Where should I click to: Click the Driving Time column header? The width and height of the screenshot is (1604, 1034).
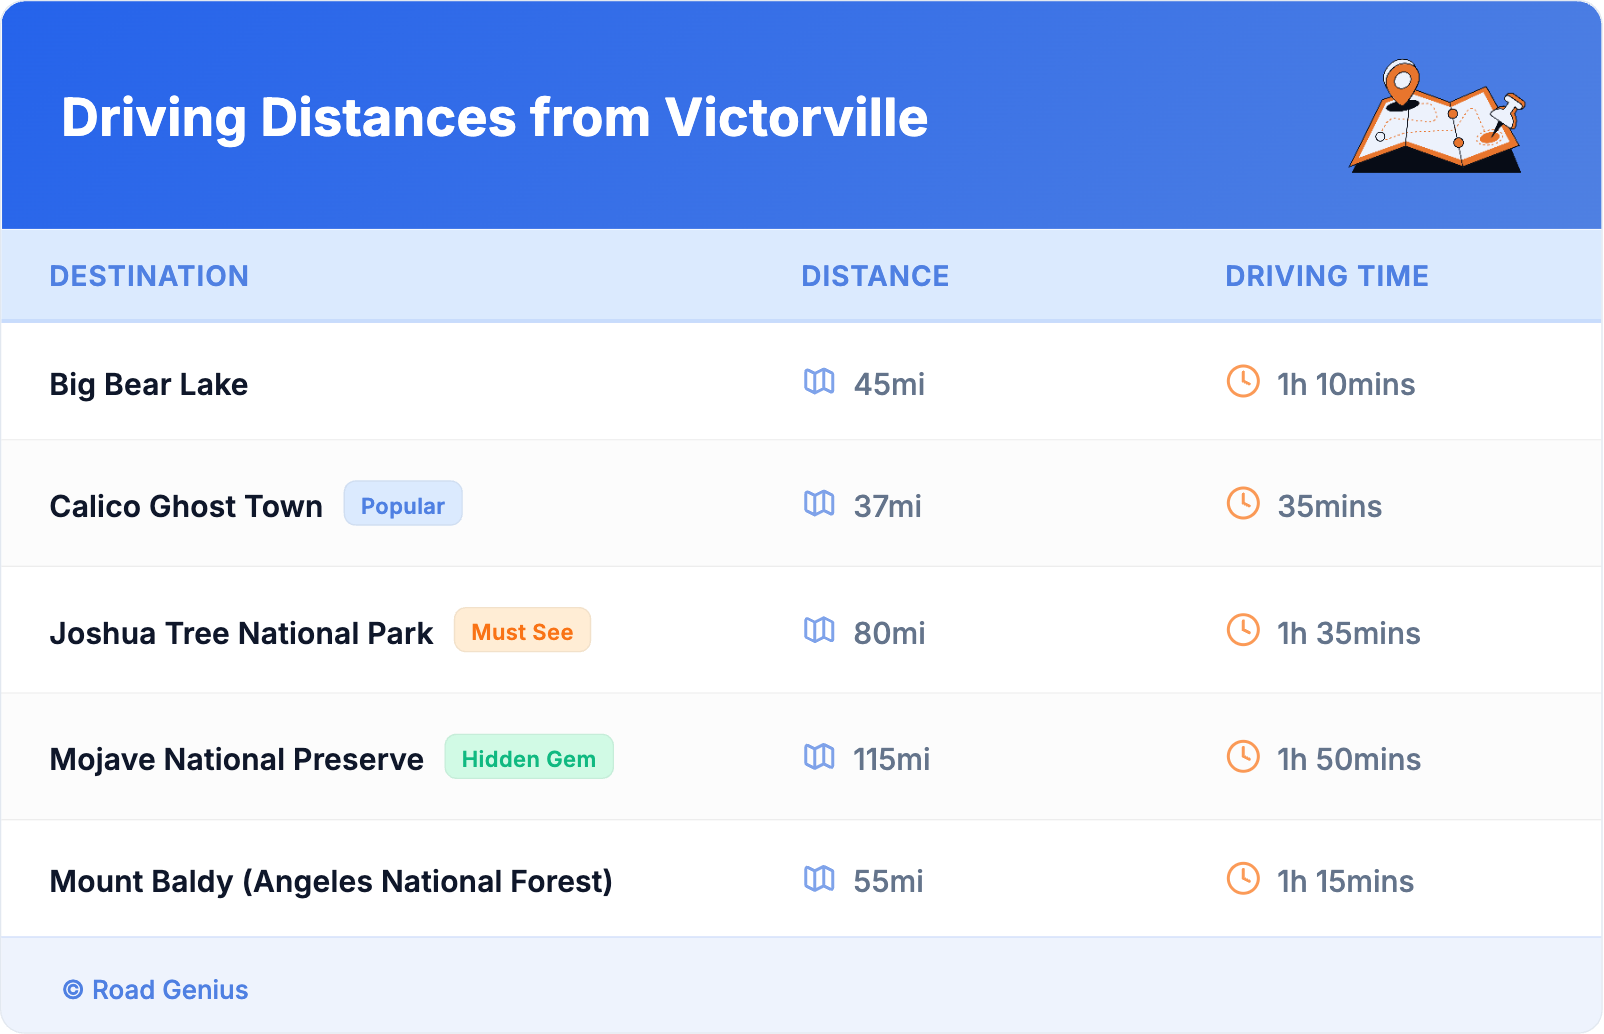coord(1327,276)
